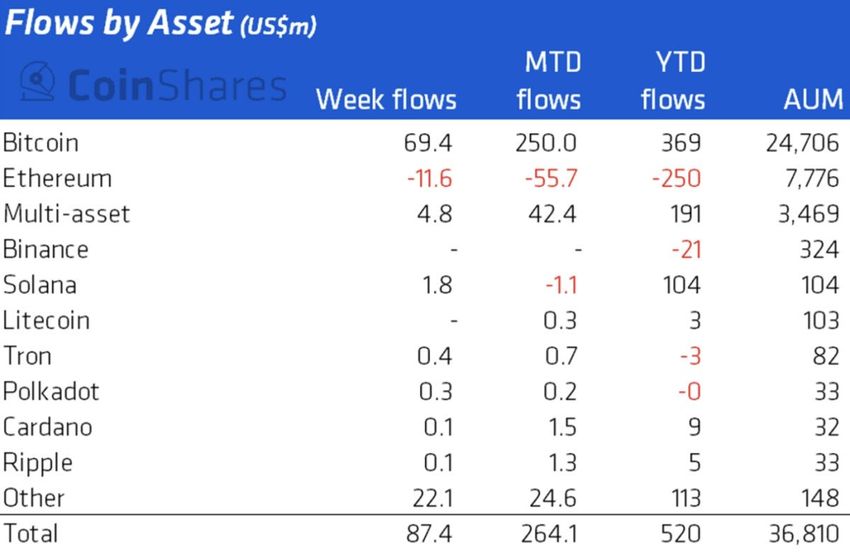Select the YTD flows column header
Screen dimensions: 850x557
(x=673, y=82)
